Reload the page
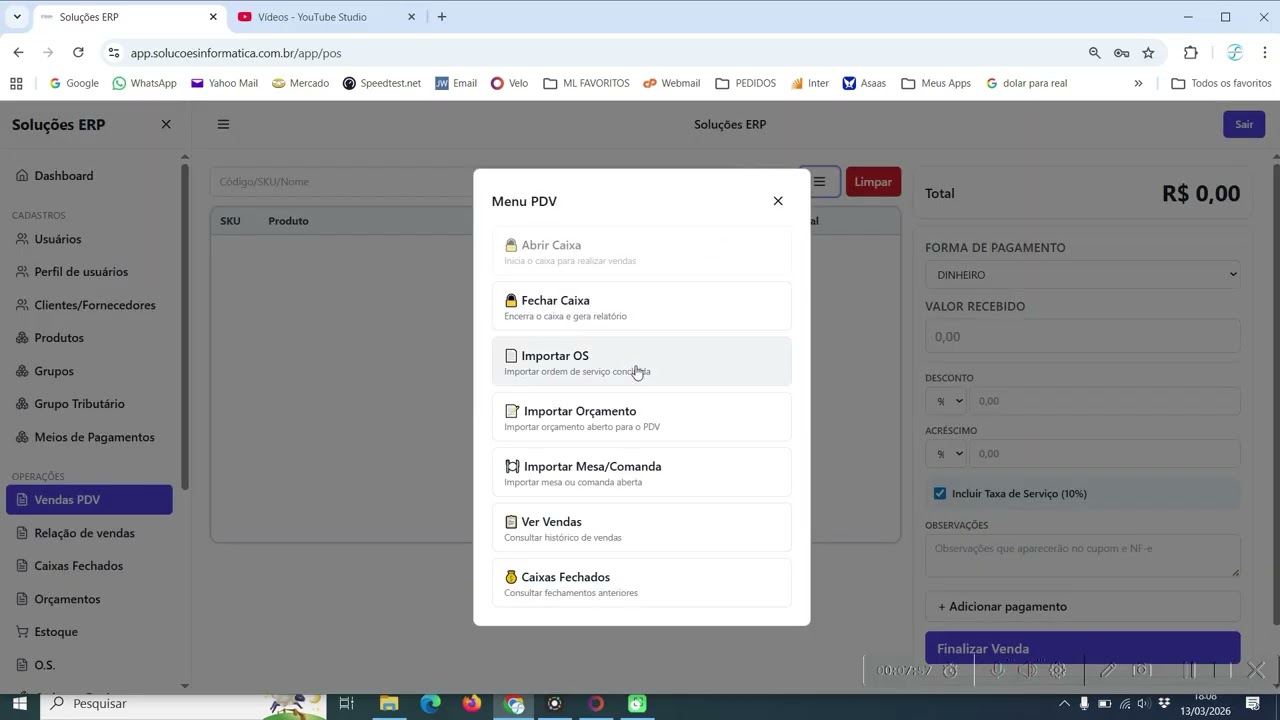This screenshot has height=720, width=1280. (78, 53)
